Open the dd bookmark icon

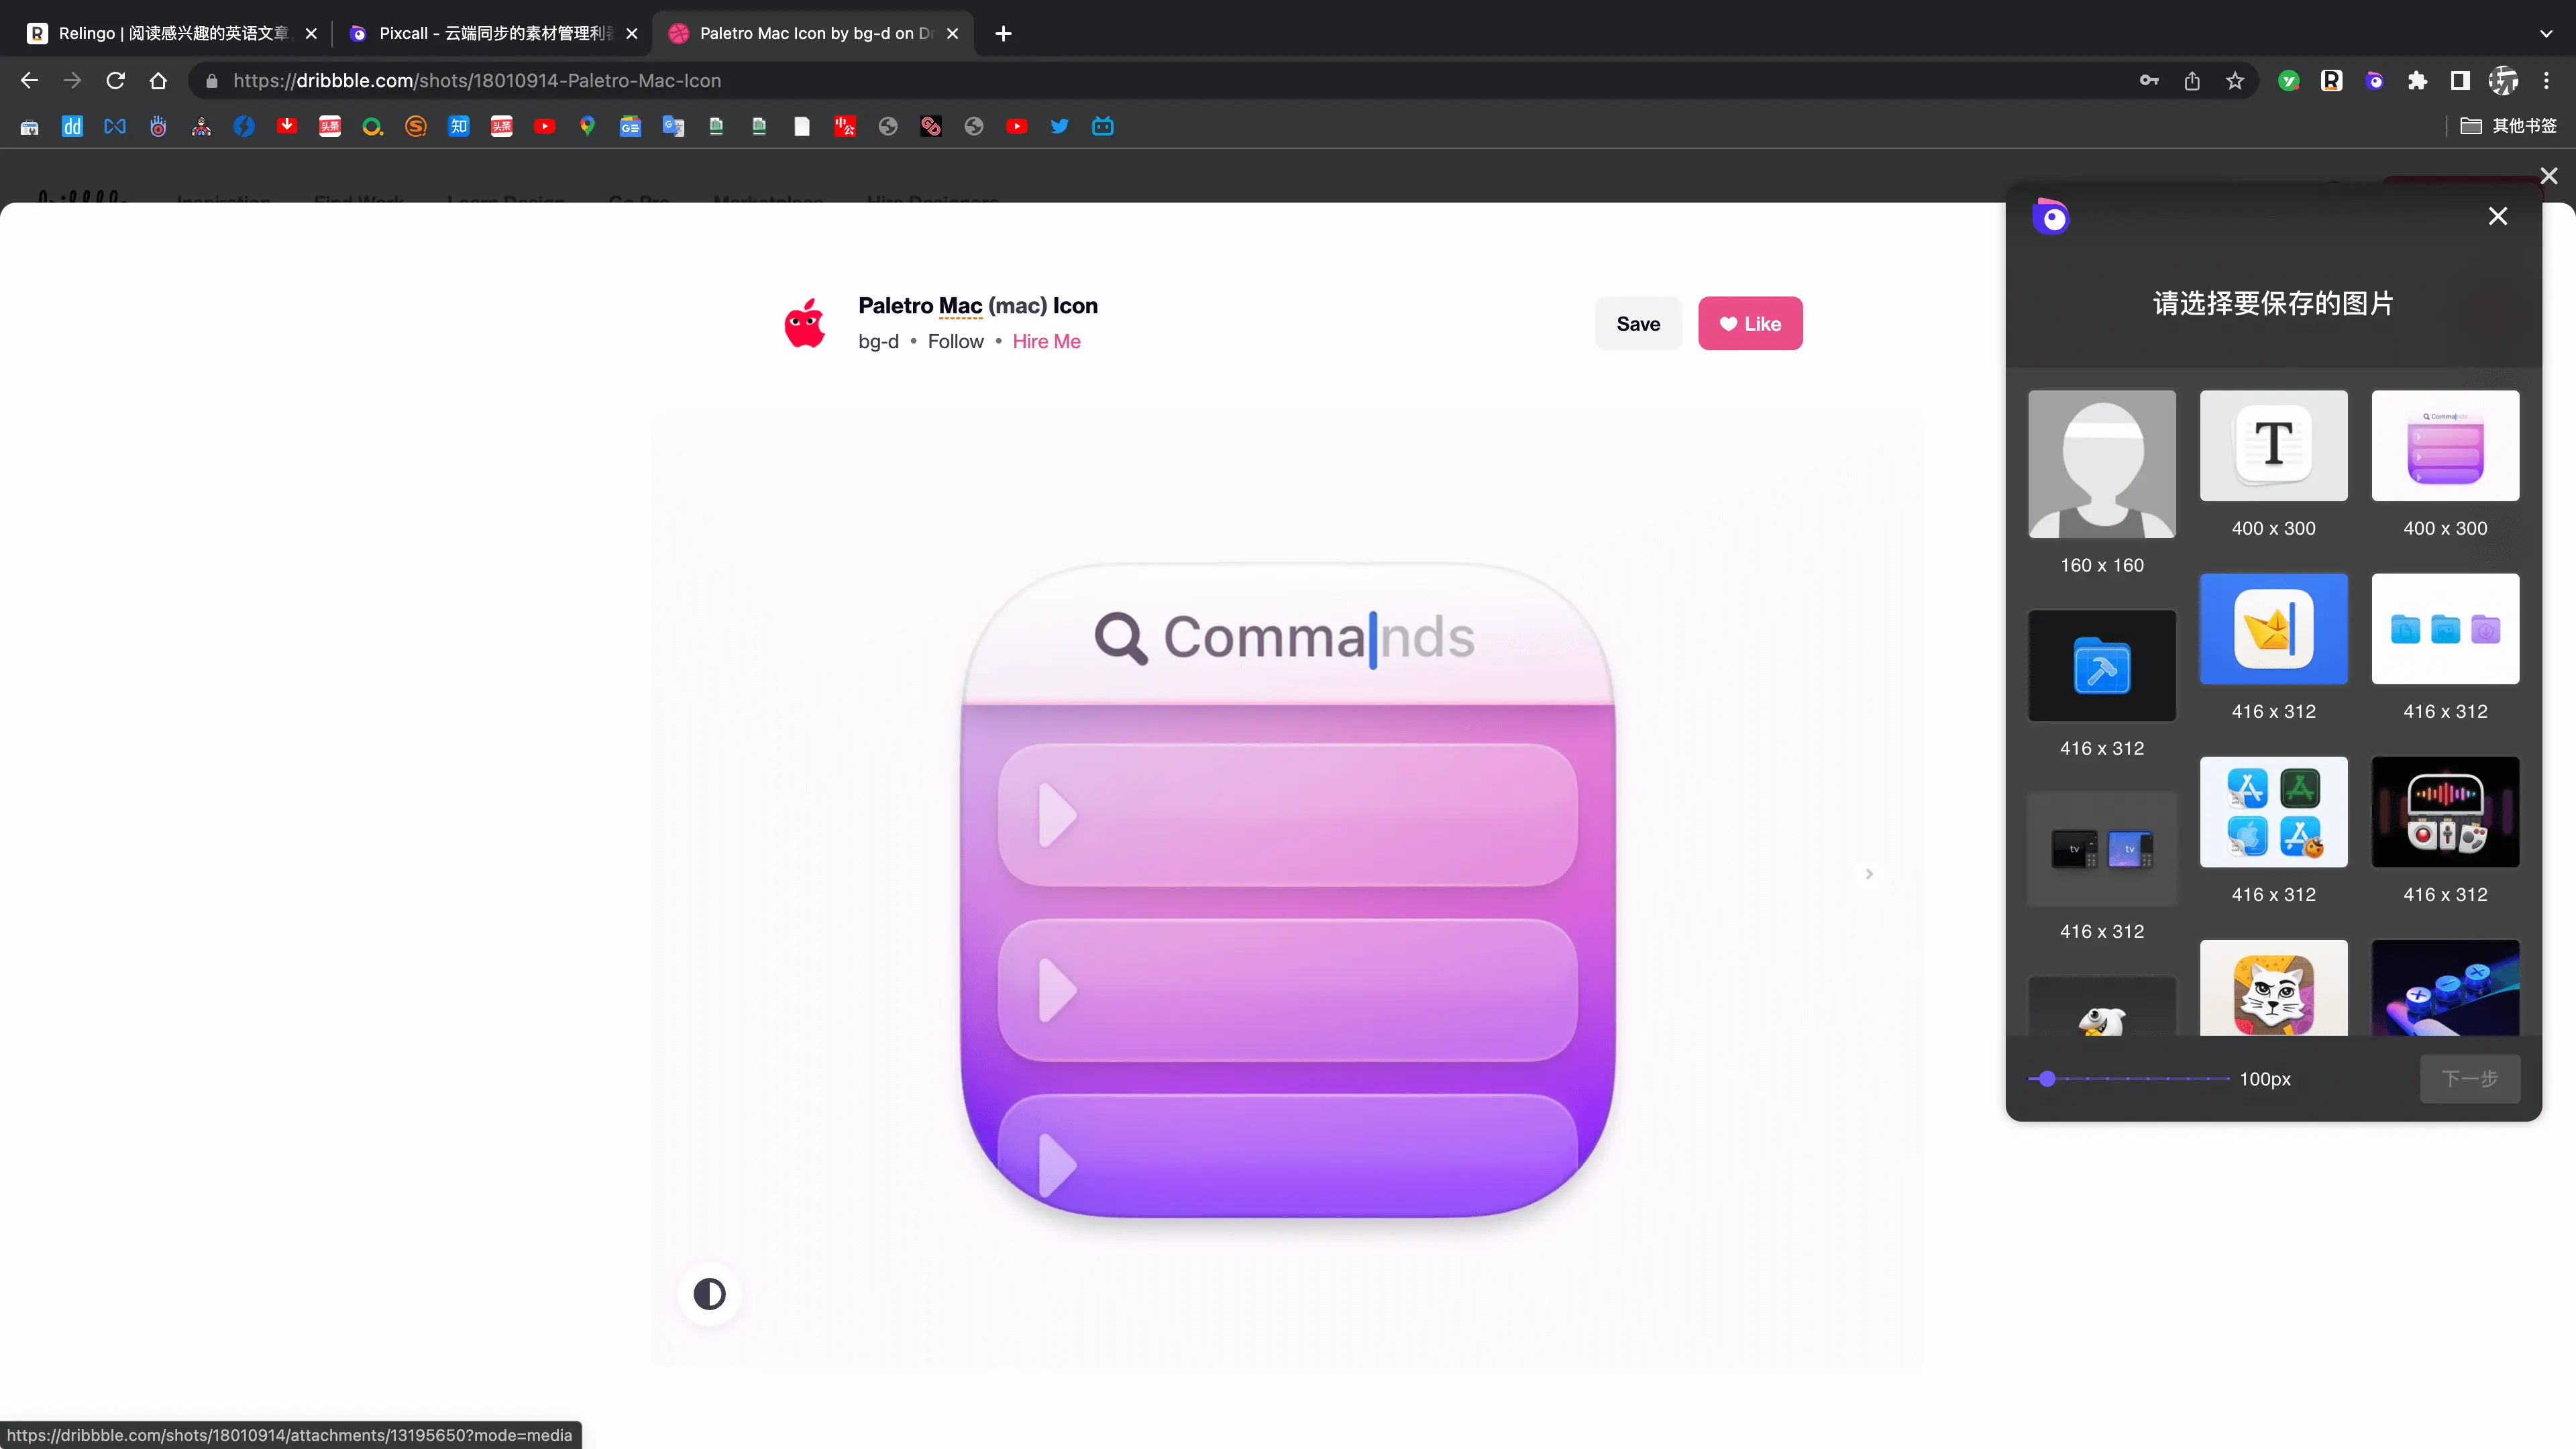[72, 126]
